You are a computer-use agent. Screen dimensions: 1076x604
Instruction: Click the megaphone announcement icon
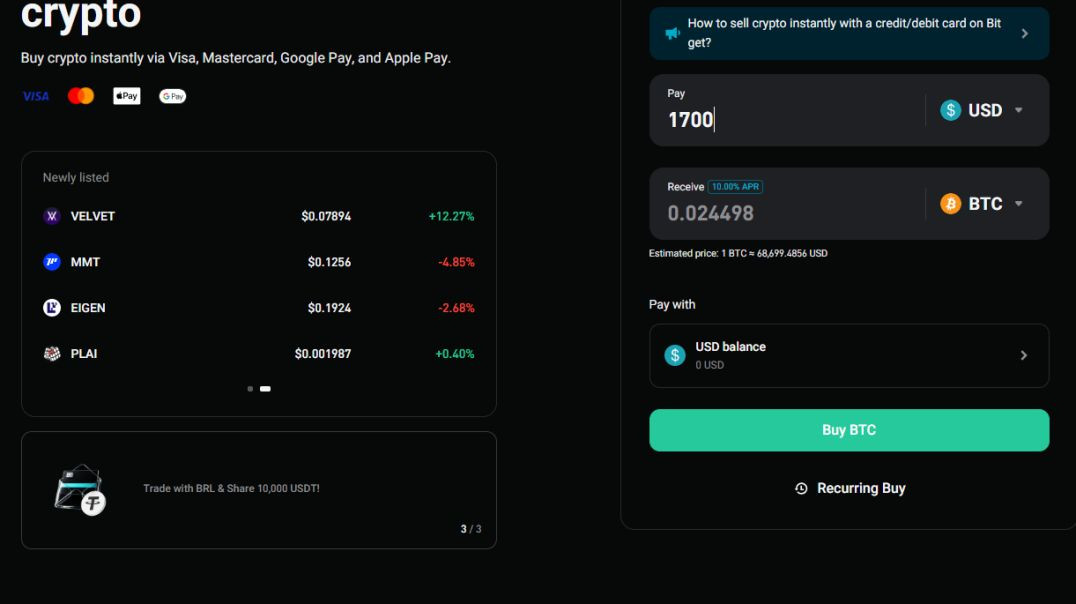pos(672,33)
